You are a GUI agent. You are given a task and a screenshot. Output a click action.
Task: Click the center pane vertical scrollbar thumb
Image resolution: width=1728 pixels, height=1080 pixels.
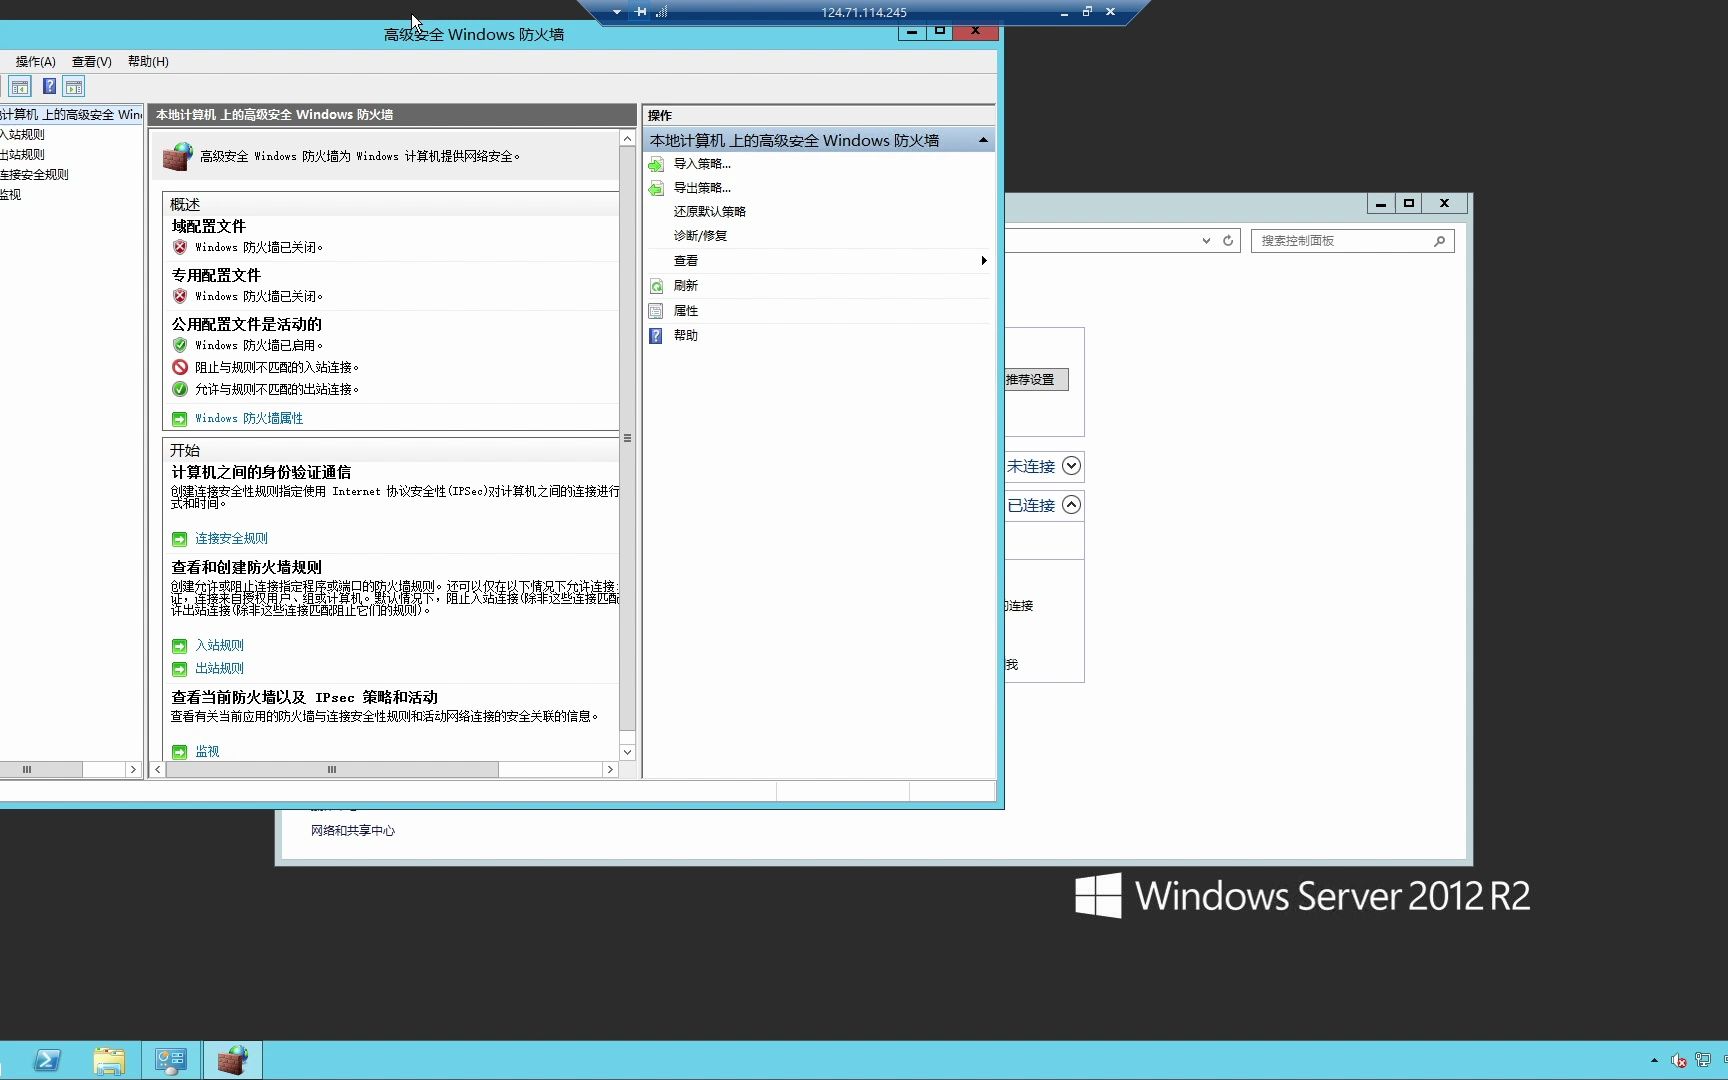tap(627, 438)
